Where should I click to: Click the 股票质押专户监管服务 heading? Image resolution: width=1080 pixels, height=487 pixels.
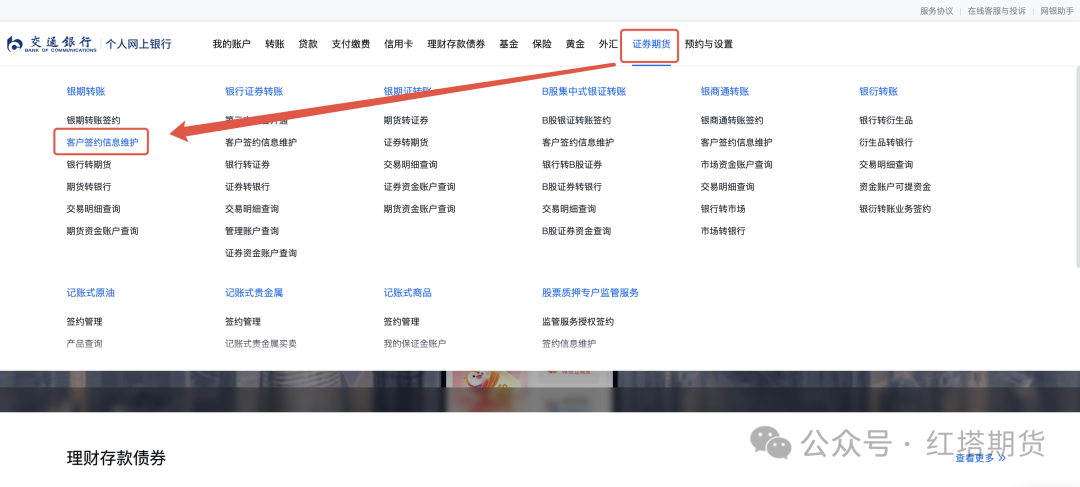(x=590, y=293)
